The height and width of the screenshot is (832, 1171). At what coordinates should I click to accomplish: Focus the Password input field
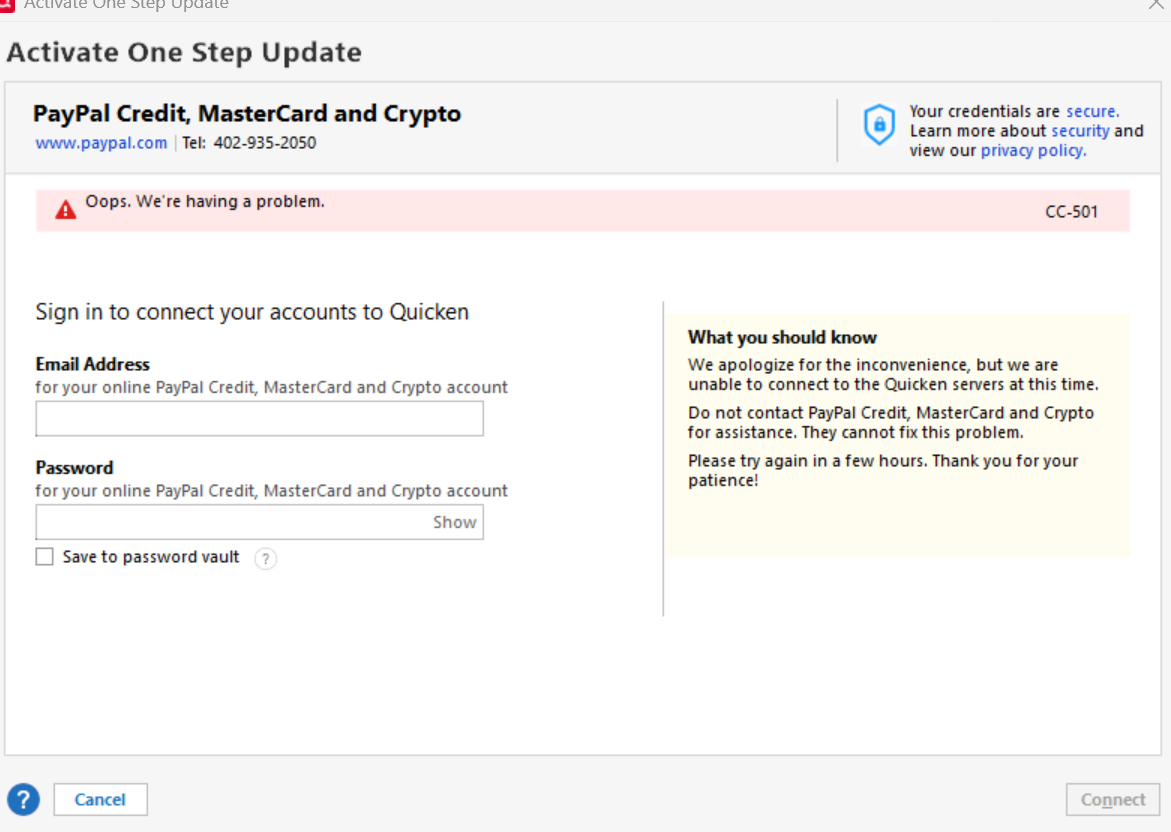259,522
